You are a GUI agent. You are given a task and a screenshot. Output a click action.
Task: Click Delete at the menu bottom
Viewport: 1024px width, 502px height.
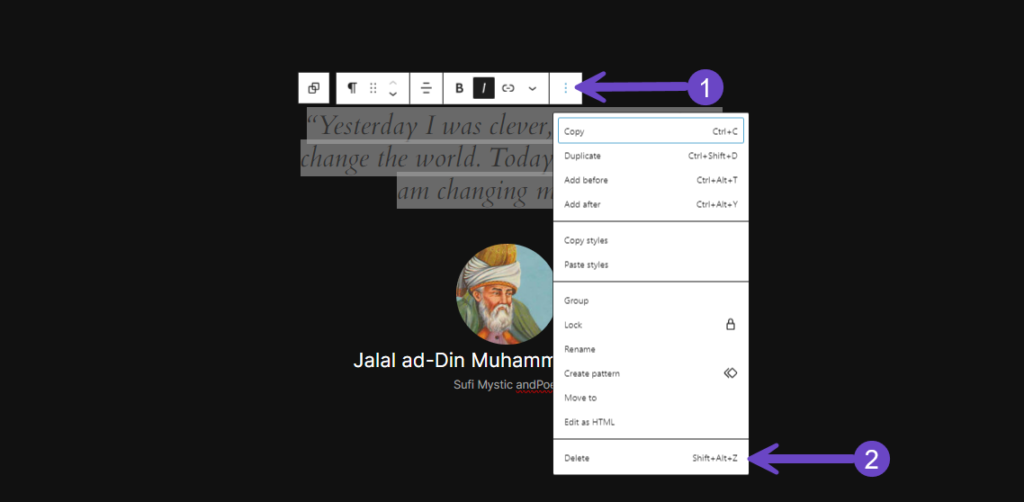[650, 458]
